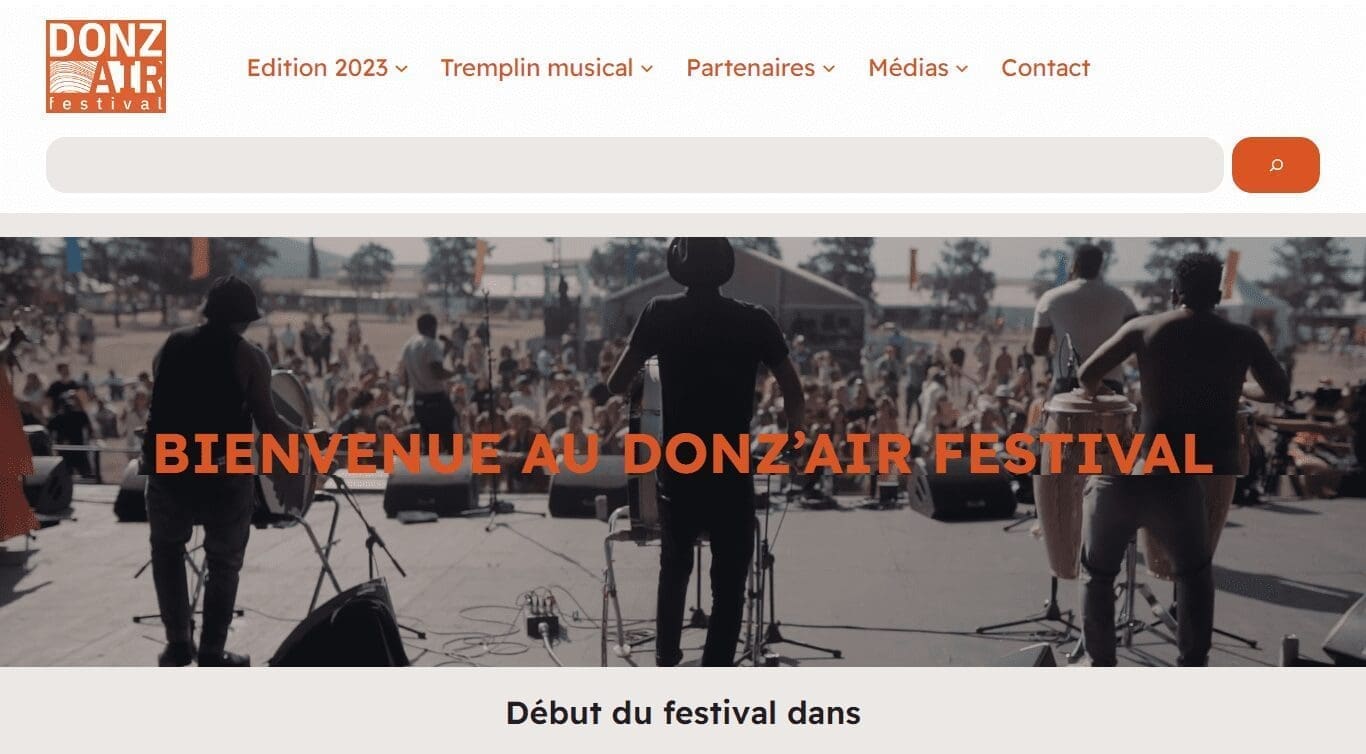1366x754 pixels.
Task: Select the Partenaires menu label
Action: click(x=751, y=68)
